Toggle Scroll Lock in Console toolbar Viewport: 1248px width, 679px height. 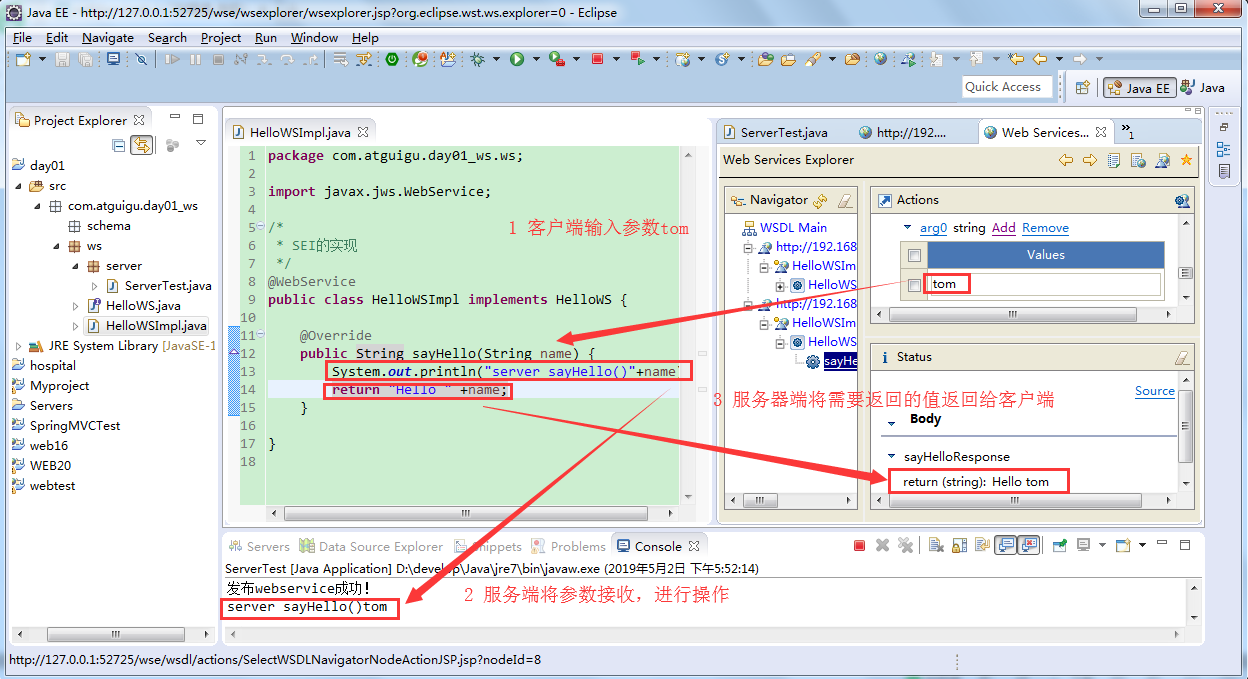tap(959, 546)
